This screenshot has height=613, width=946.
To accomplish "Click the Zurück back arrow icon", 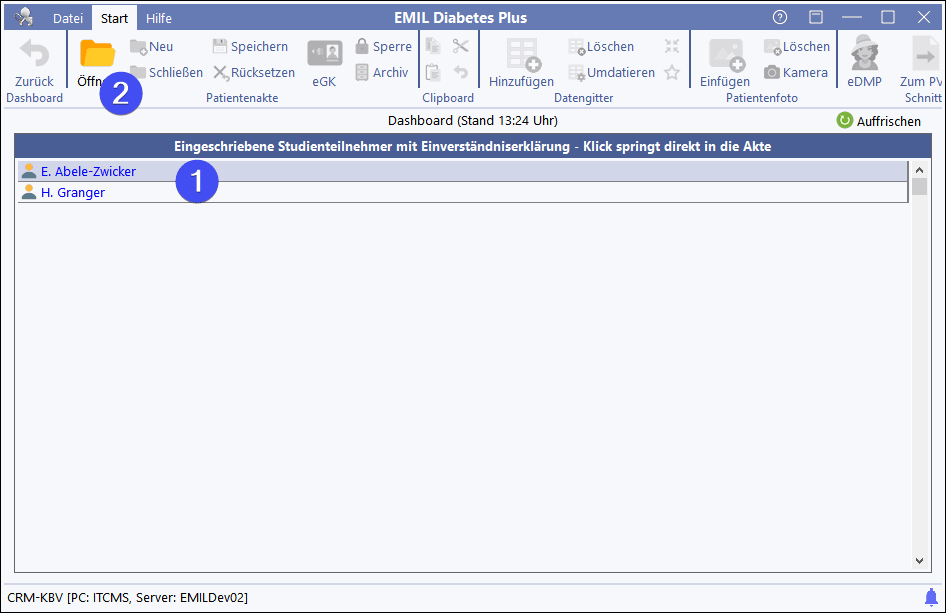I will click(x=34, y=55).
